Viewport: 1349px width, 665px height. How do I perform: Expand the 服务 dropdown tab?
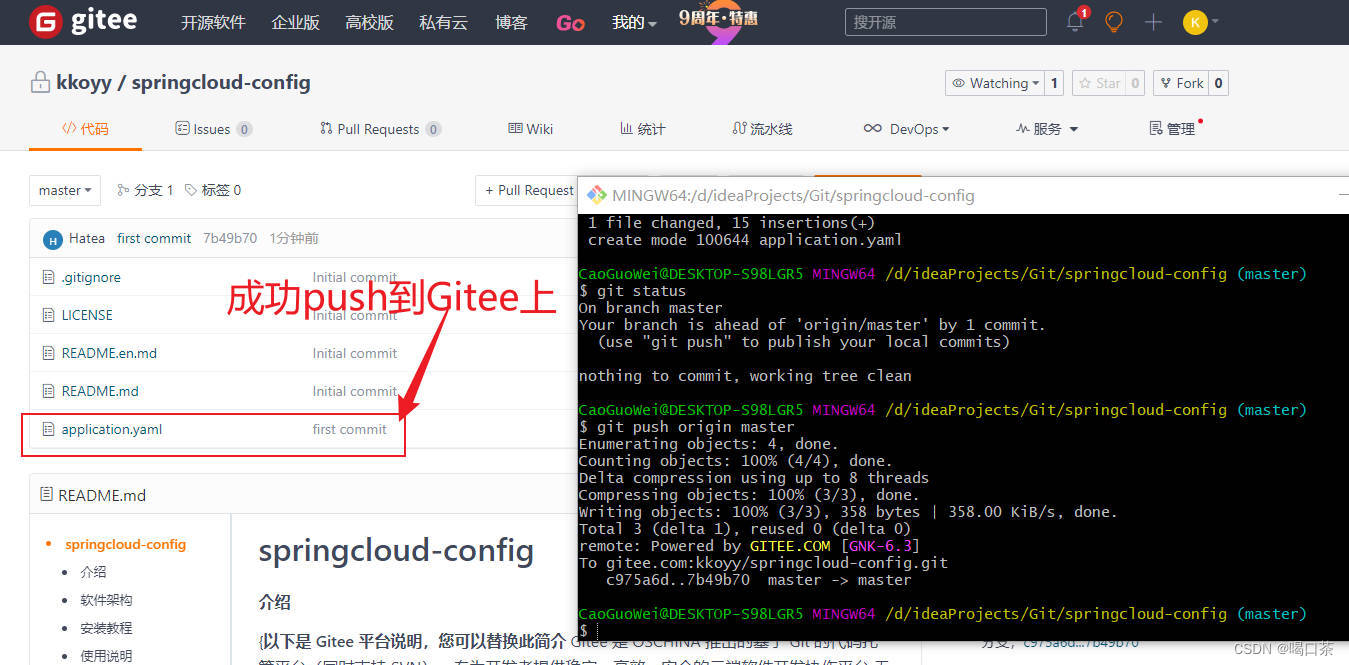1047,129
